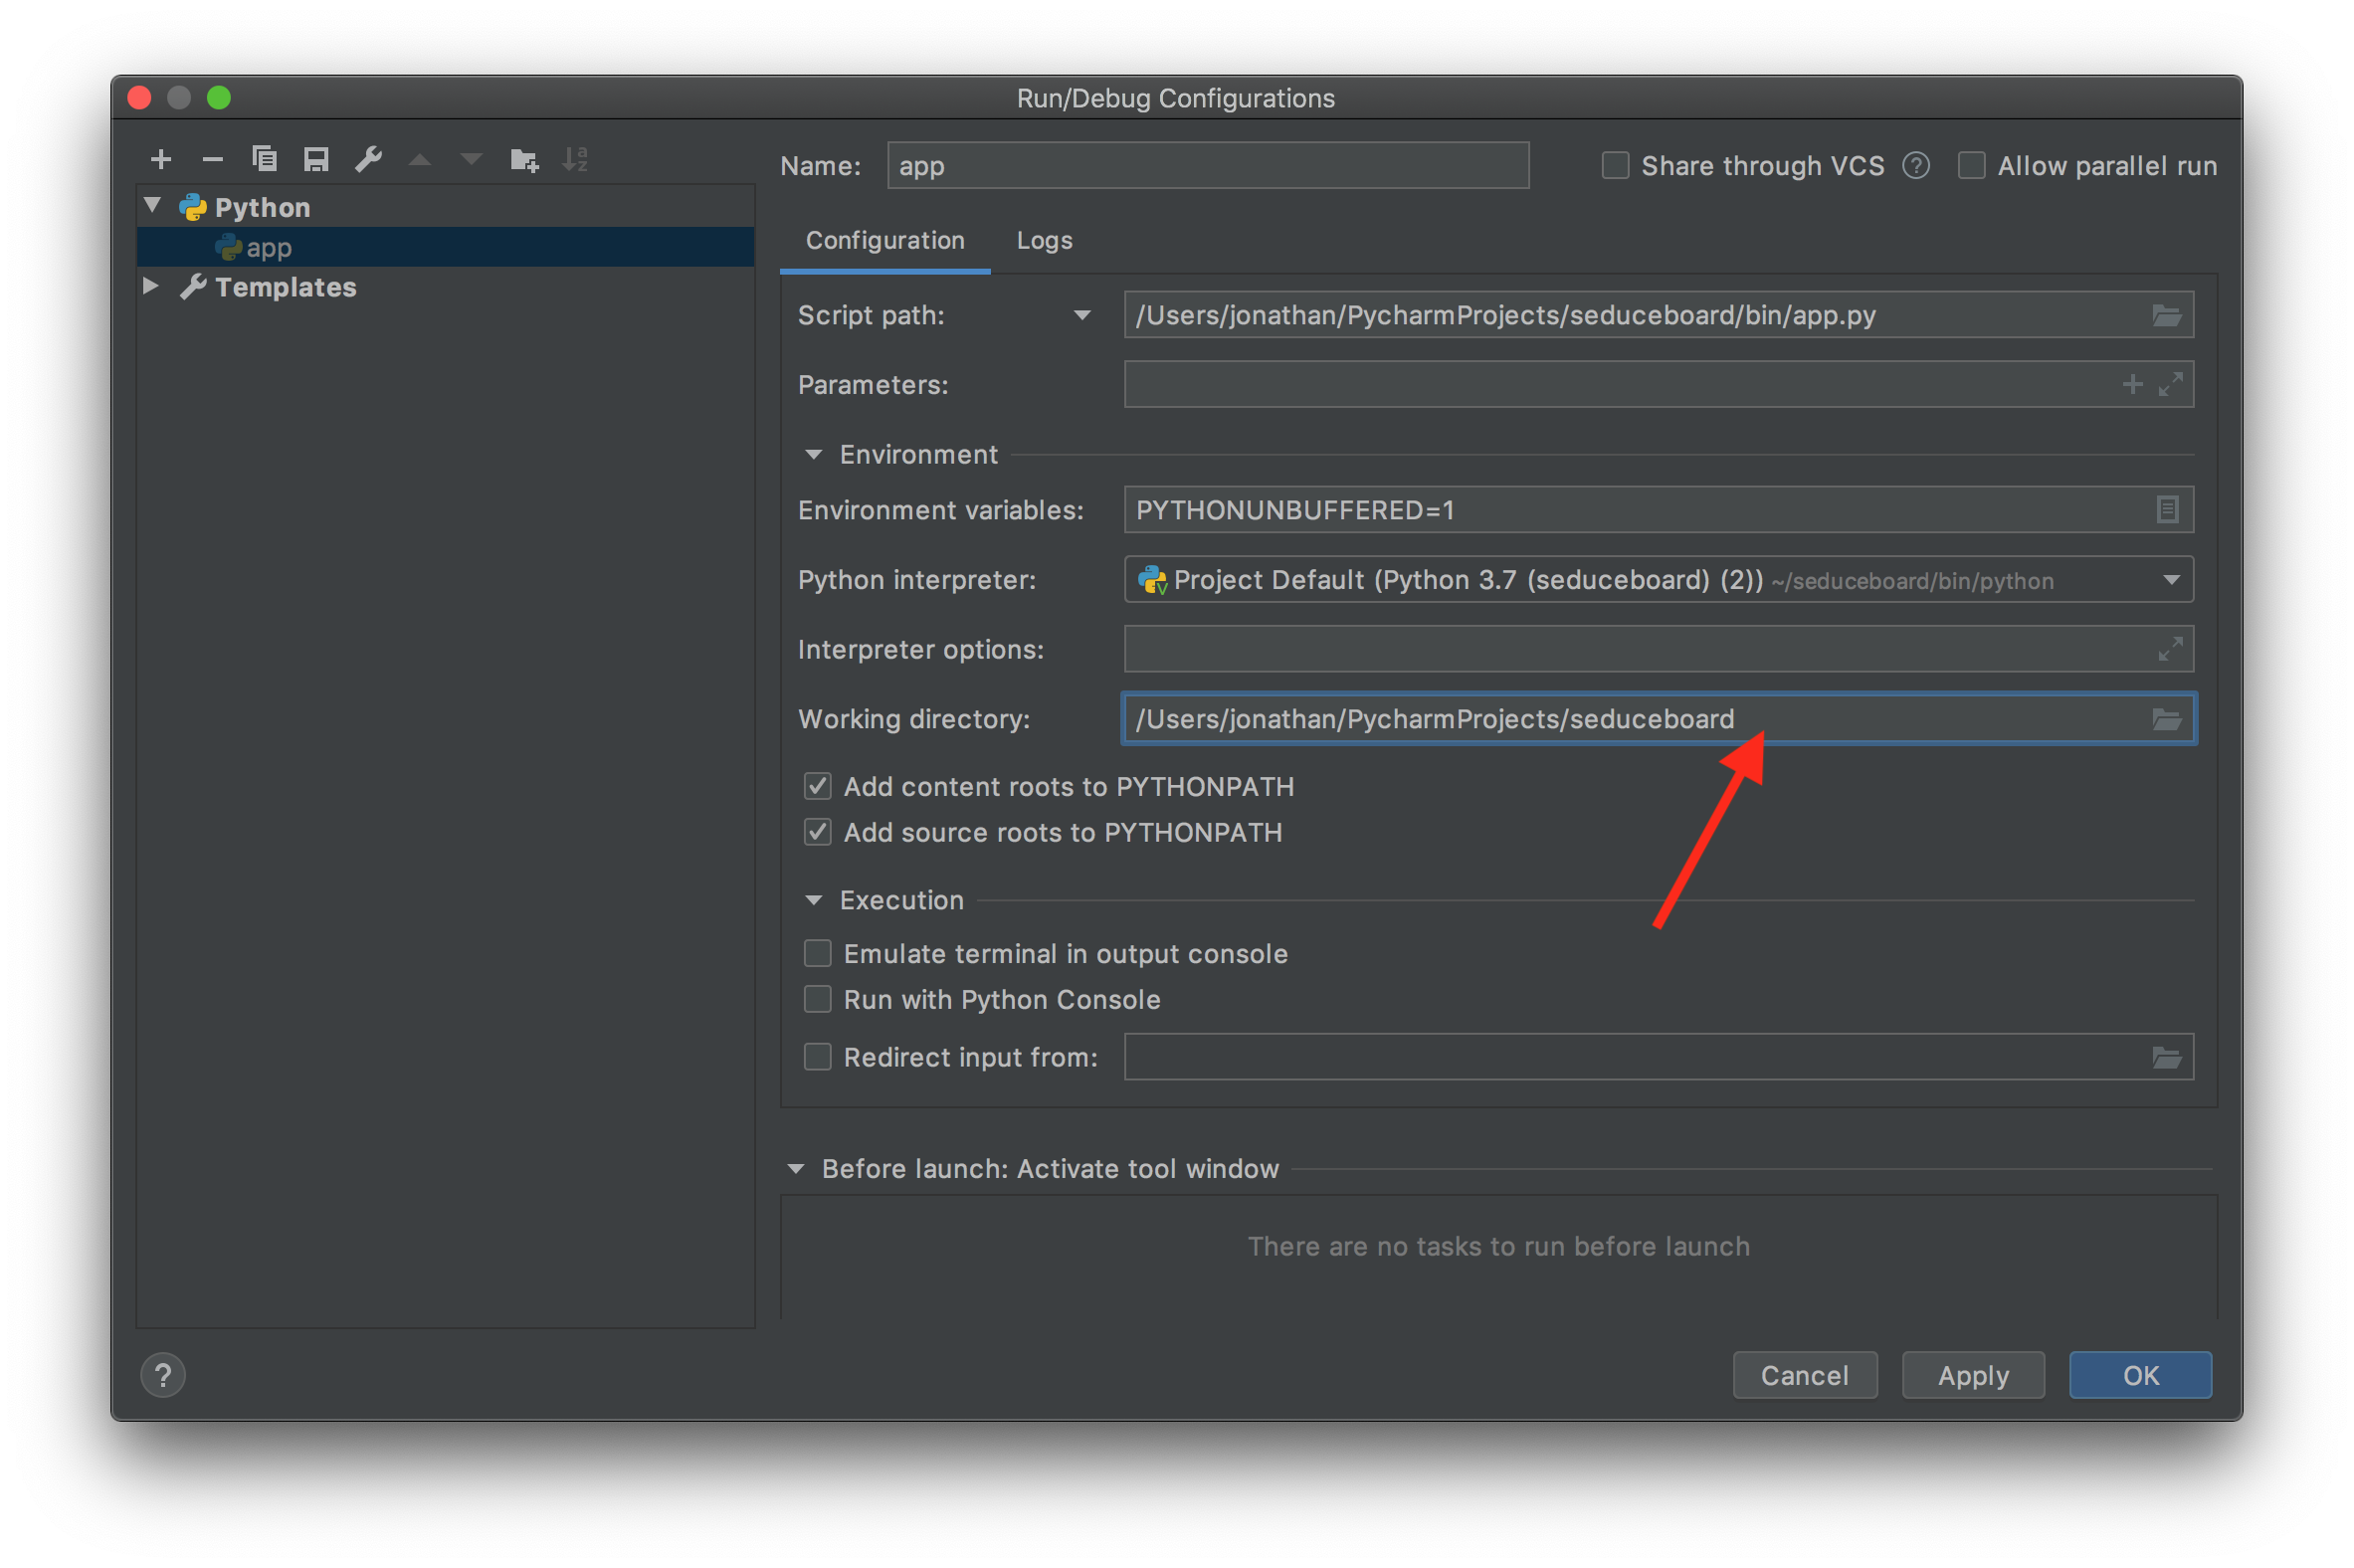Click the Apply button
2354x1568 pixels.
[x=1972, y=1376]
